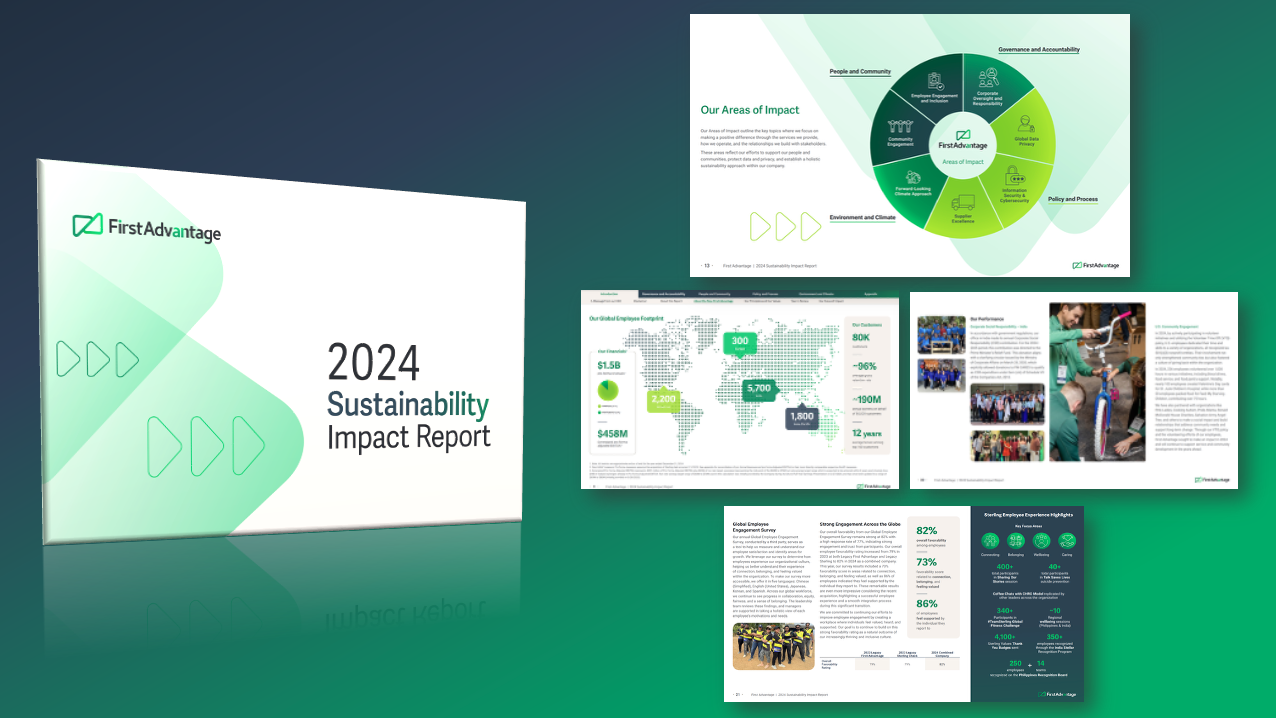
Task: Click Information Security & Cybersecurity padlock icon
Action: coord(1016,174)
